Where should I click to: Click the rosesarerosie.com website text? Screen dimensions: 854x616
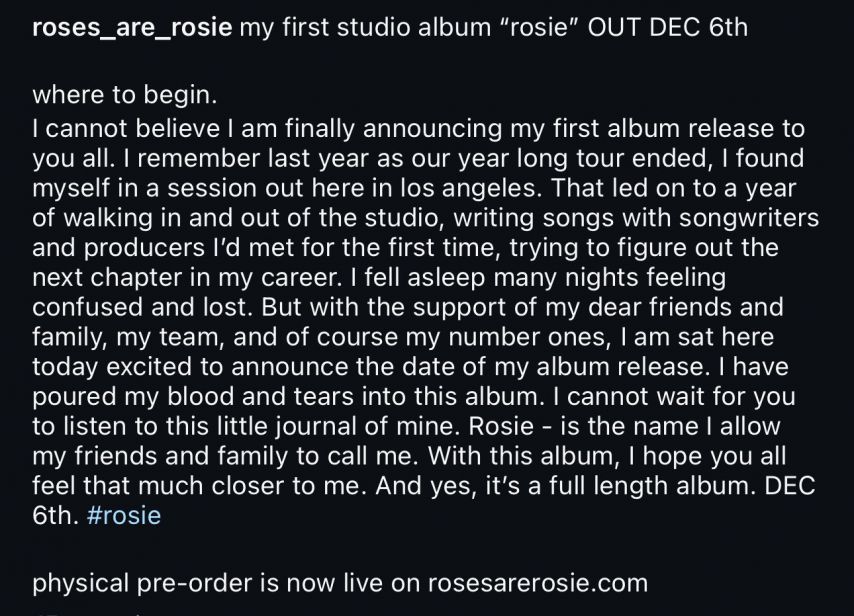click(x=538, y=583)
